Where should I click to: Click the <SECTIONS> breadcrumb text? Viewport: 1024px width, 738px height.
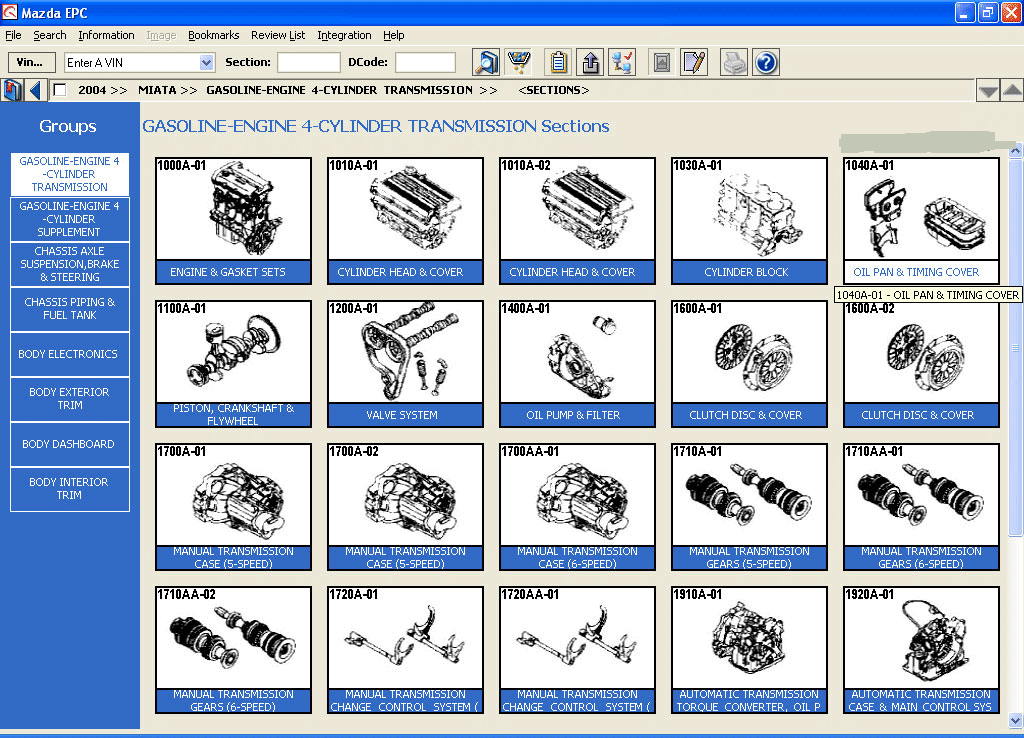[554, 90]
